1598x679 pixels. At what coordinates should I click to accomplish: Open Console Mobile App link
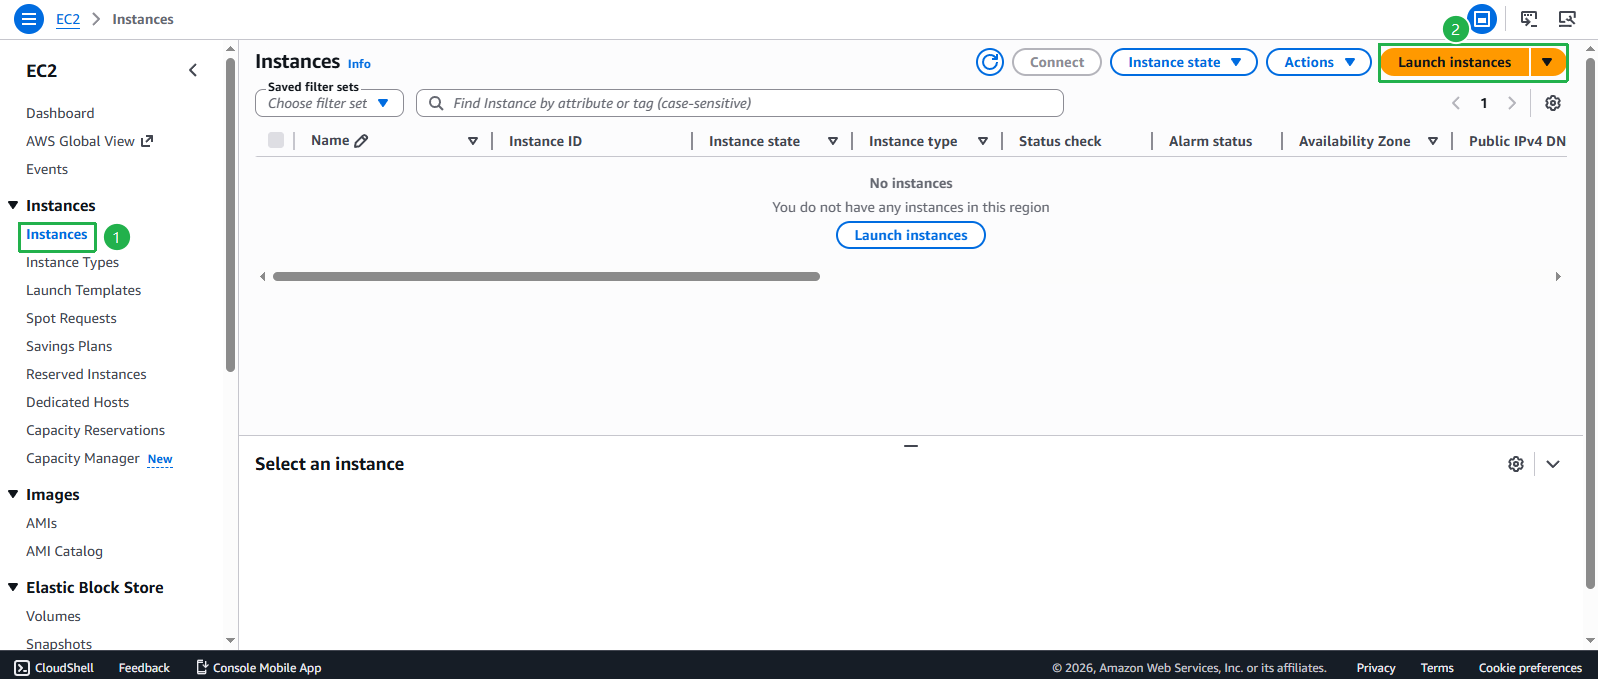pos(258,668)
